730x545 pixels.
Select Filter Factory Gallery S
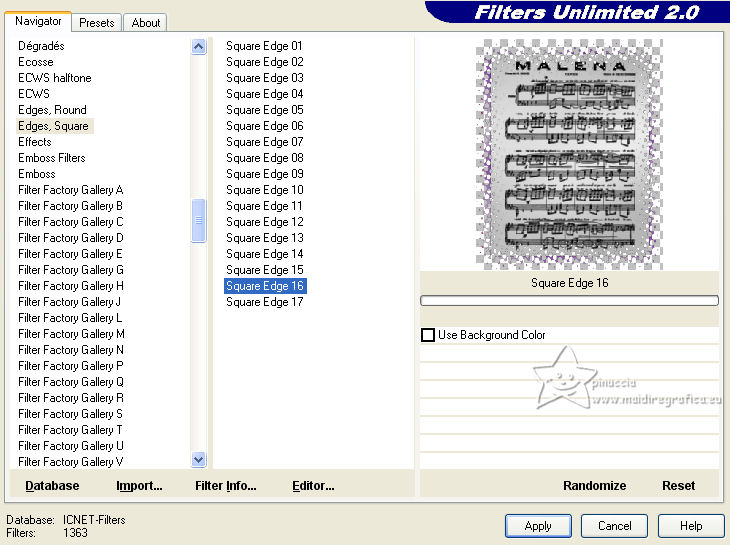point(70,414)
